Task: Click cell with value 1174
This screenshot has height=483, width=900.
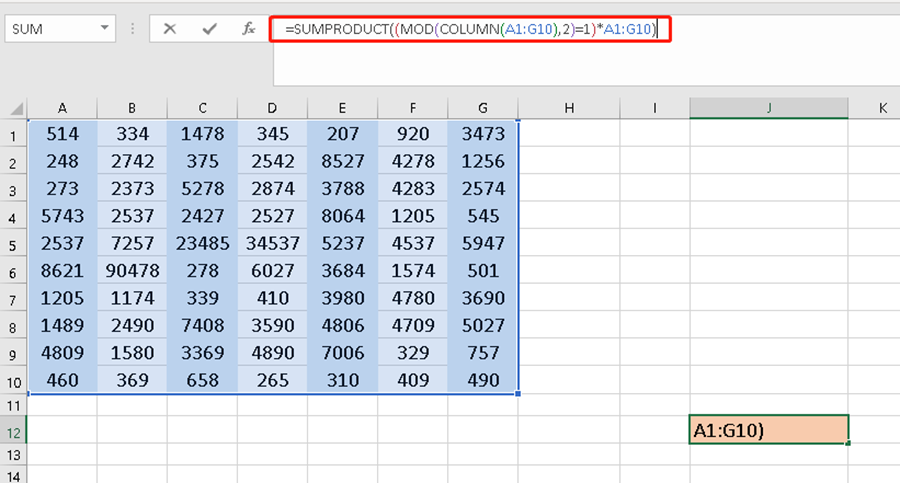Action: click(132, 298)
